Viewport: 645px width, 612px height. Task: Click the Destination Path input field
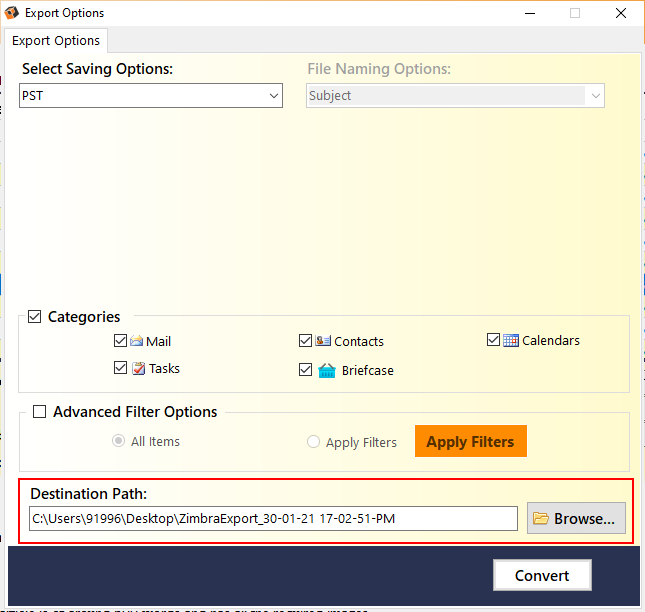point(273,519)
